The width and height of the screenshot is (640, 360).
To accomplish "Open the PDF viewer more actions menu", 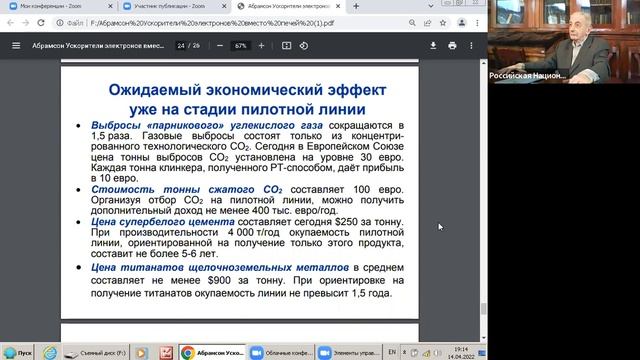I will [x=471, y=46].
